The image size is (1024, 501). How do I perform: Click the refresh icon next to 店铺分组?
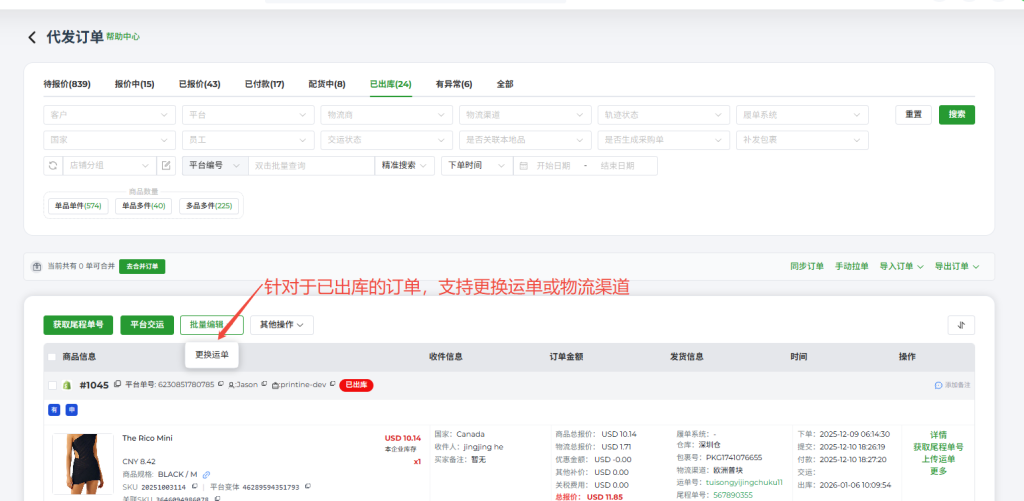click(x=52, y=166)
